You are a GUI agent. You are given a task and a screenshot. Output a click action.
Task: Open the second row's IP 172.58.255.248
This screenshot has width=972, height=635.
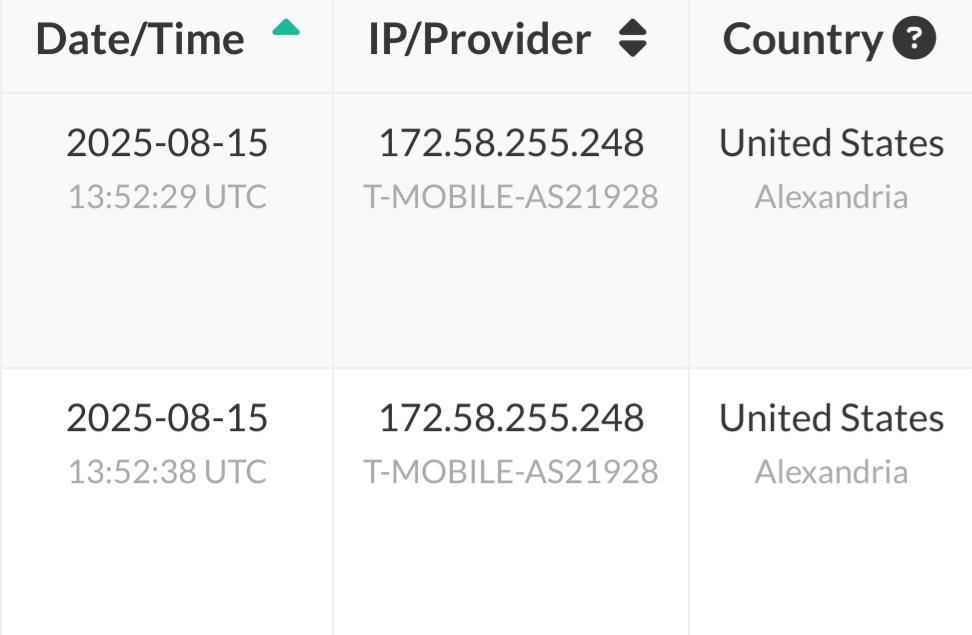tap(510, 418)
